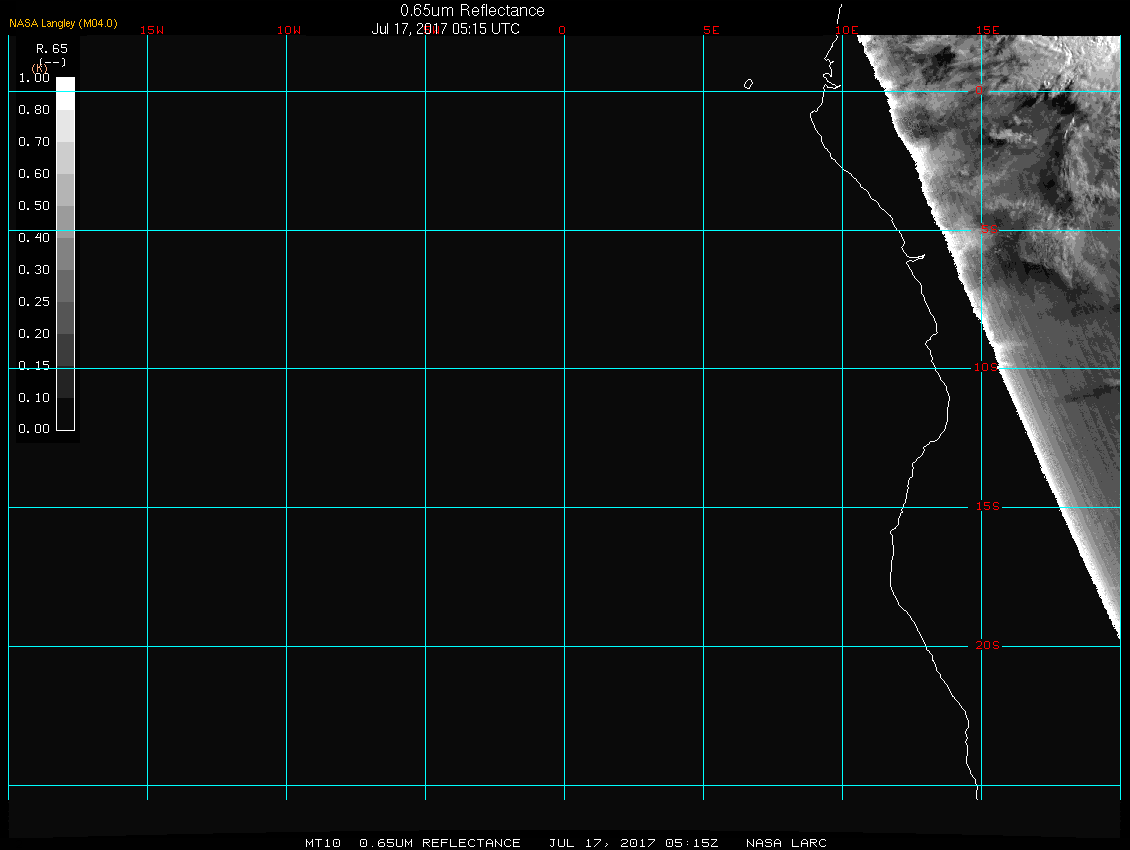Click the NASA LARC text in footer

click(x=787, y=843)
